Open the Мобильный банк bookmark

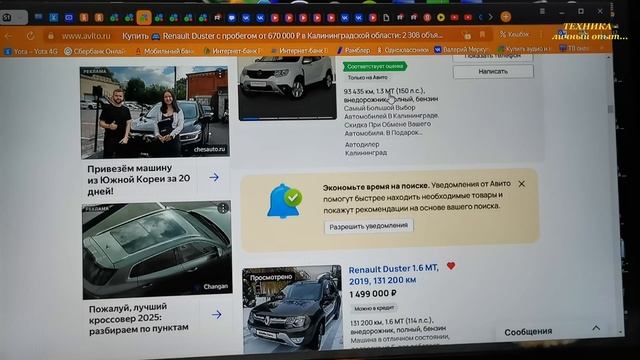coord(164,51)
